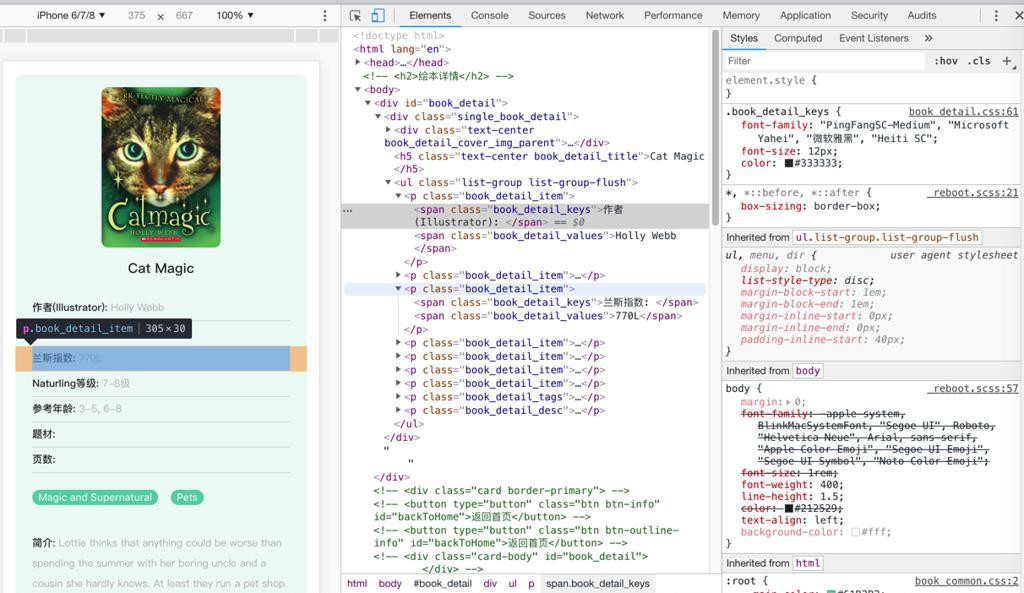Click the Magic and Supernatural tag
1024x593 pixels.
[x=95, y=497]
